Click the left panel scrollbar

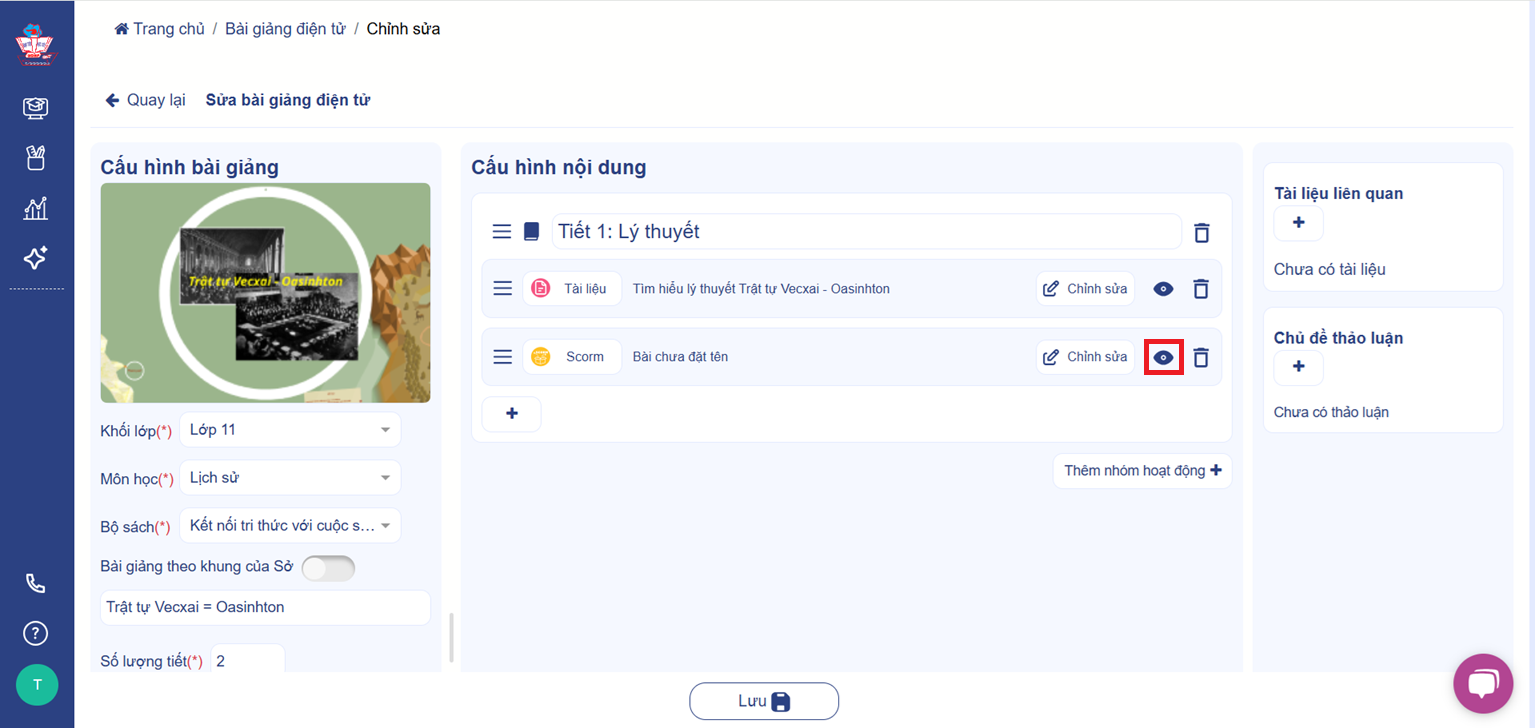pos(451,637)
